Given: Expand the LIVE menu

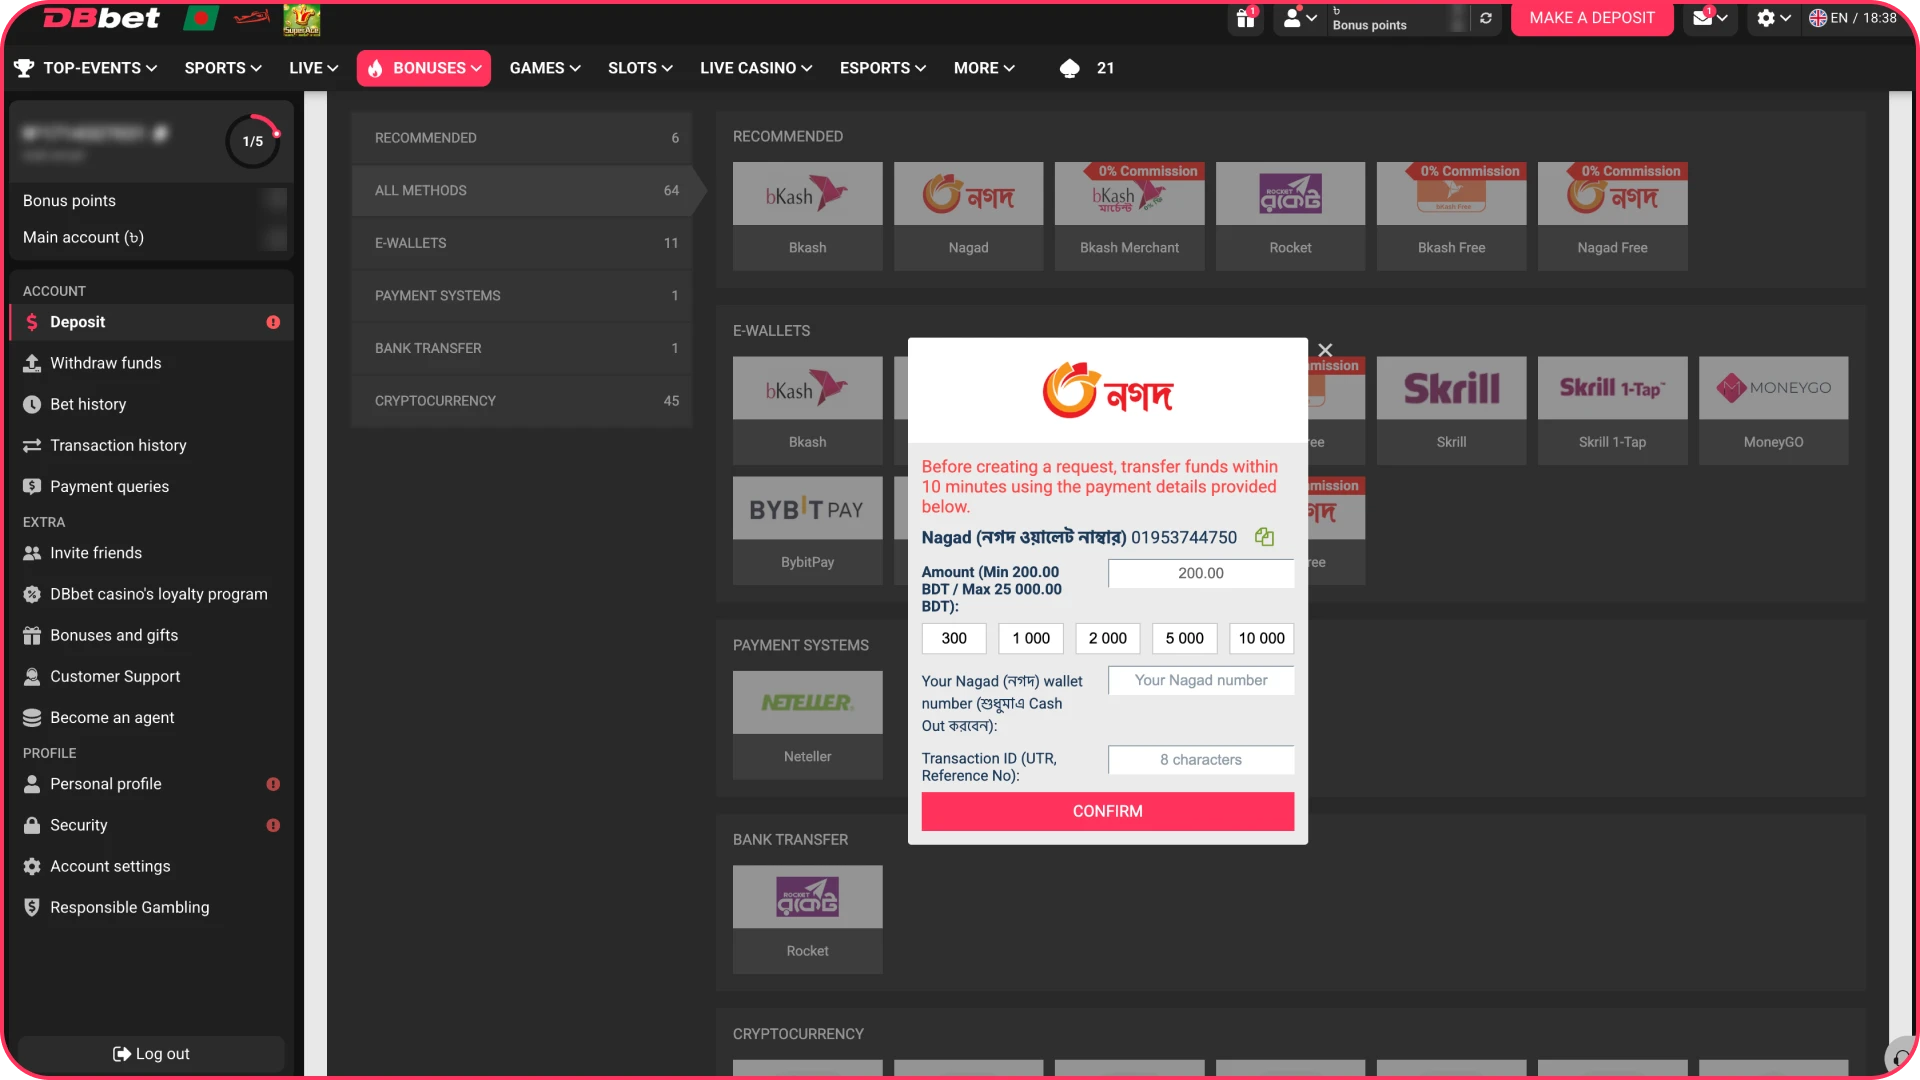Looking at the screenshot, I should [x=314, y=68].
